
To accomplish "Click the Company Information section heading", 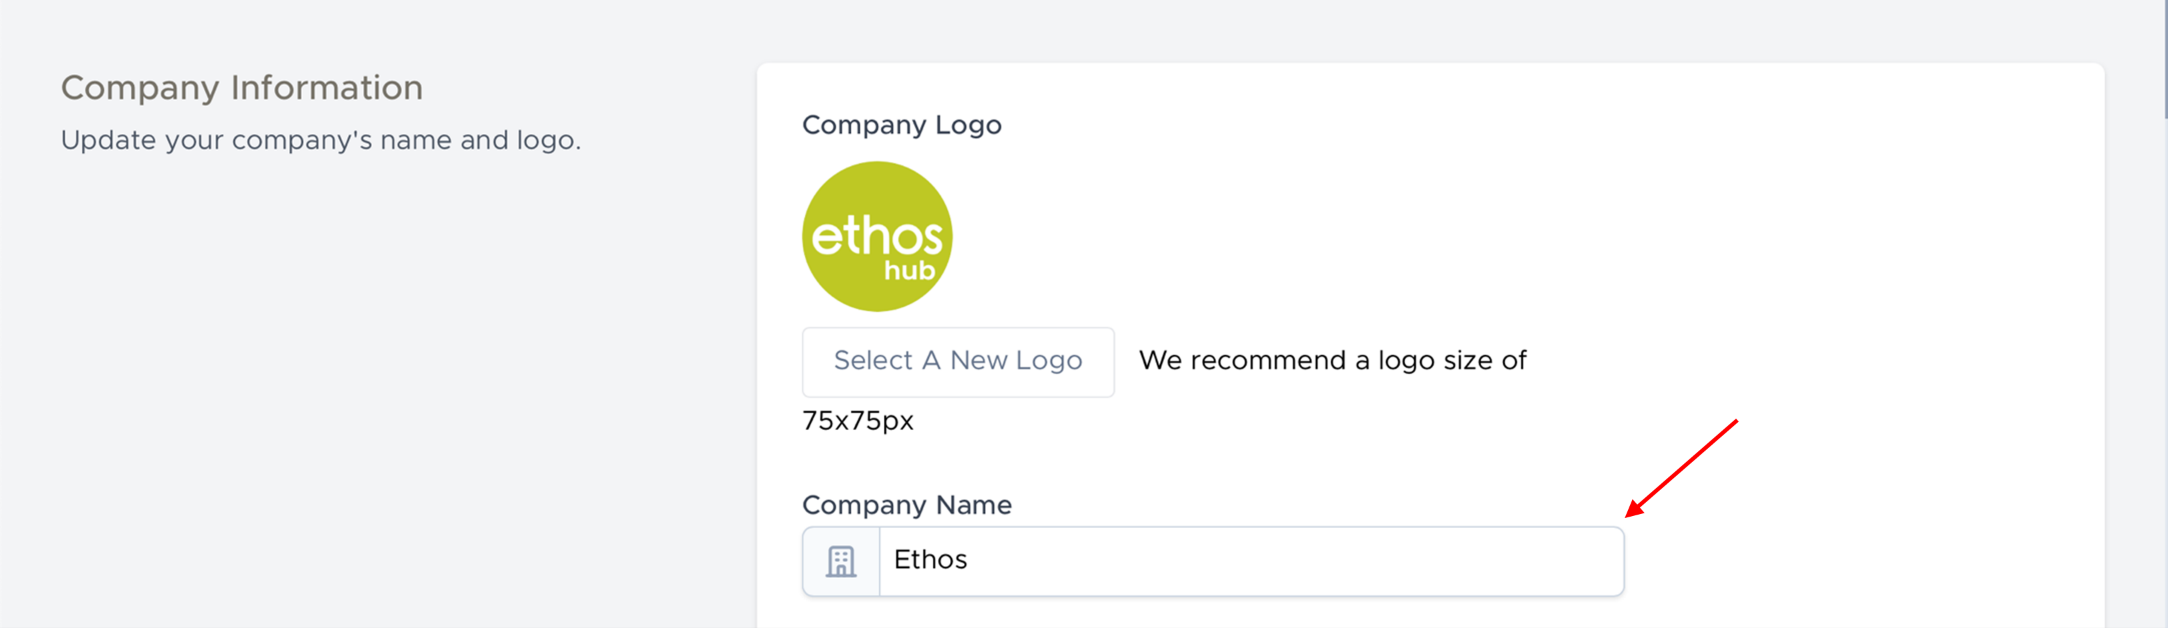I will [x=241, y=88].
